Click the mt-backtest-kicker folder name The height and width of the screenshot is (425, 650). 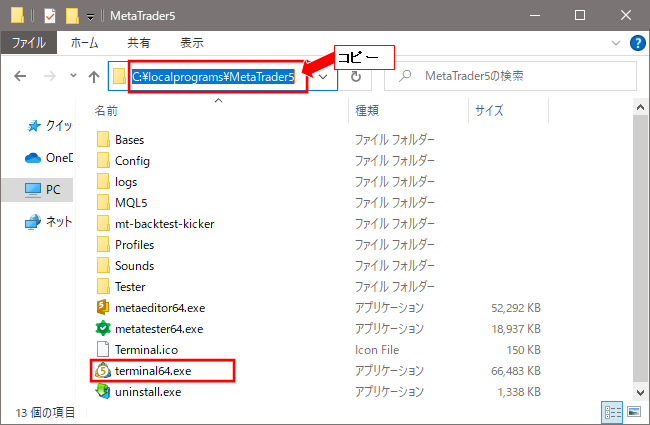[x=165, y=224]
